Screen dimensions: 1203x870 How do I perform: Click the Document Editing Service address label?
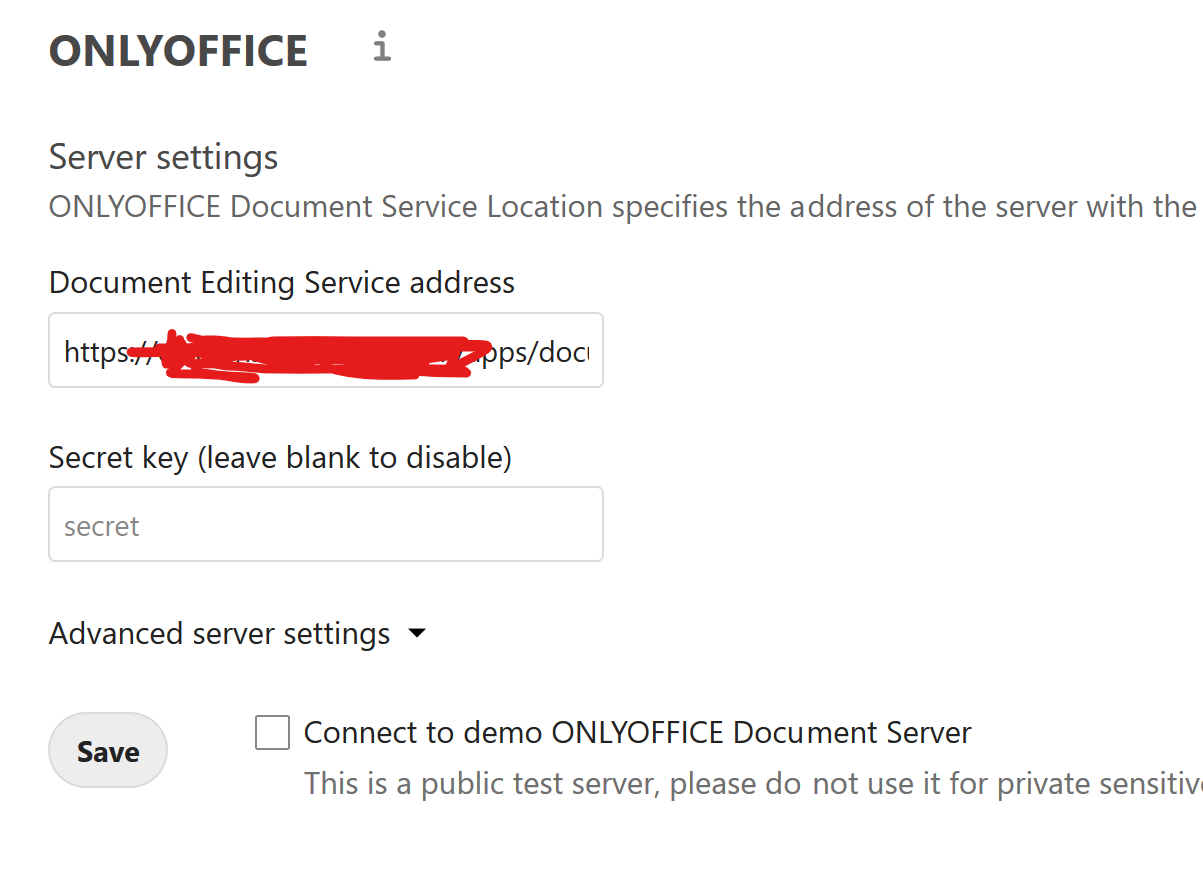tap(282, 283)
